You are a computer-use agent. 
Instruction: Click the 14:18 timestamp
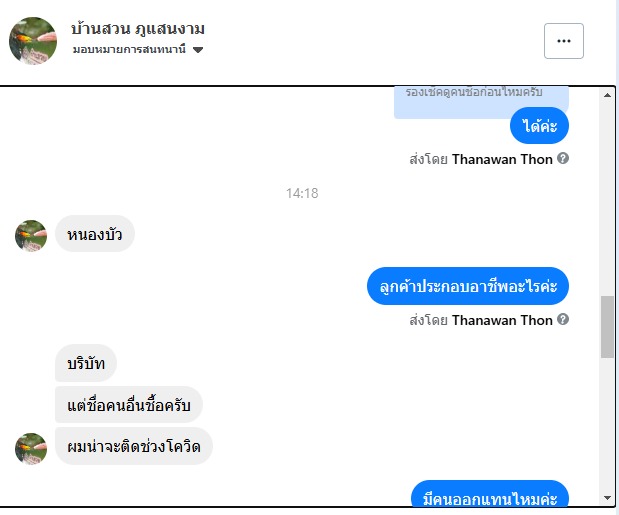pyautogui.click(x=302, y=193)
